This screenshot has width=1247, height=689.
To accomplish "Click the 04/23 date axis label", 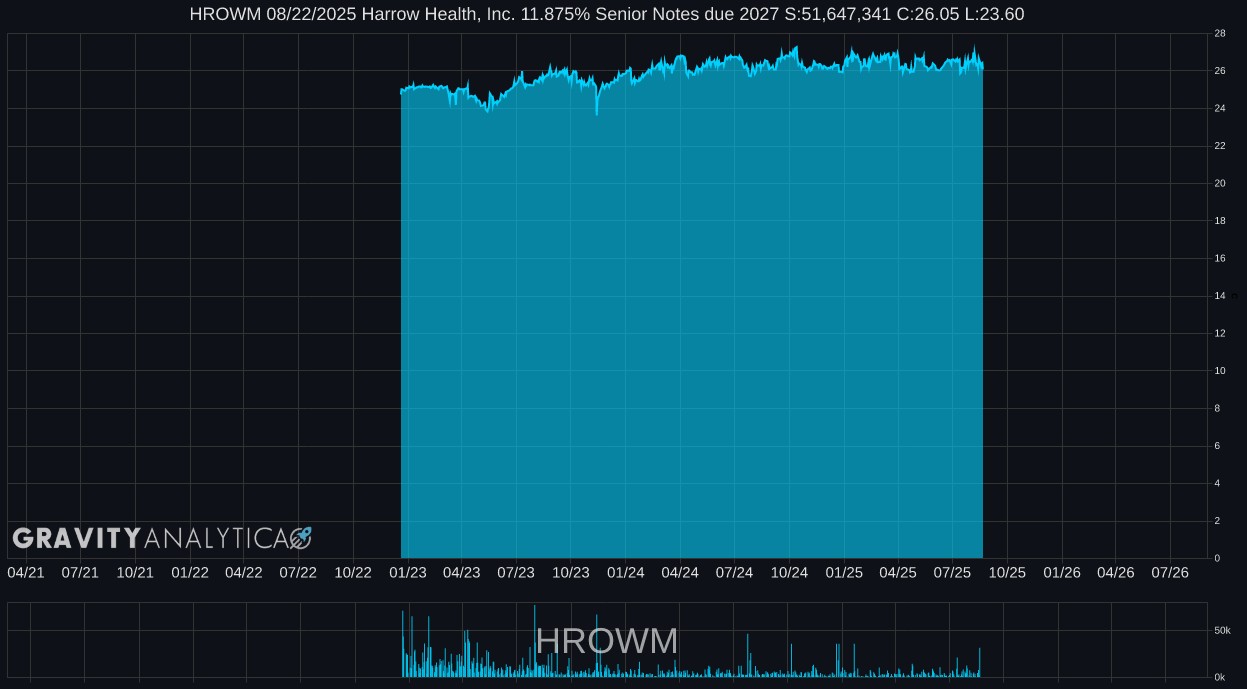I will click(x=462, y=572).
